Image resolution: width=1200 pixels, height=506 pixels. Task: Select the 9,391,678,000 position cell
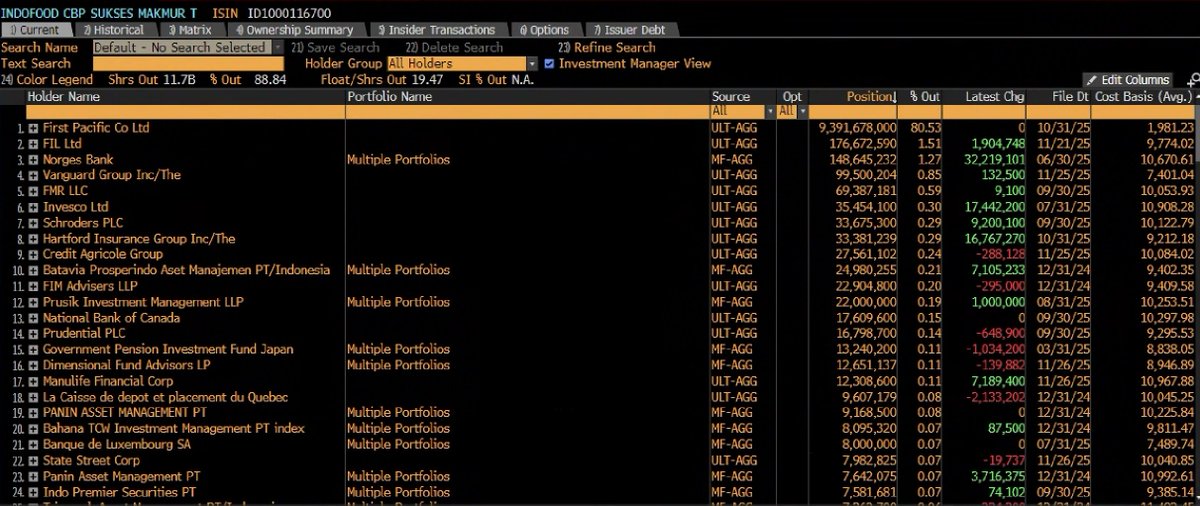click(x=857, y=128)
